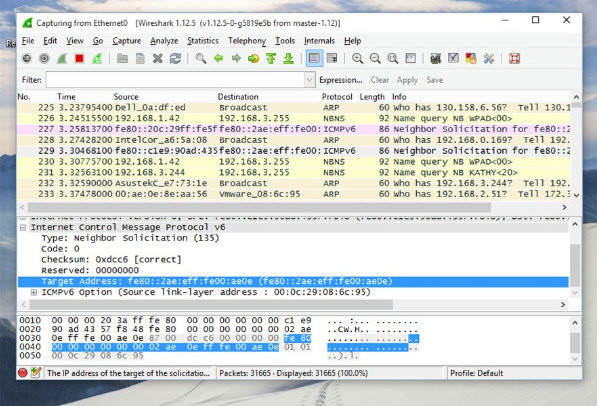Open the Statistics menu
This screenshot has width=597, height=406.
[203, 41]
